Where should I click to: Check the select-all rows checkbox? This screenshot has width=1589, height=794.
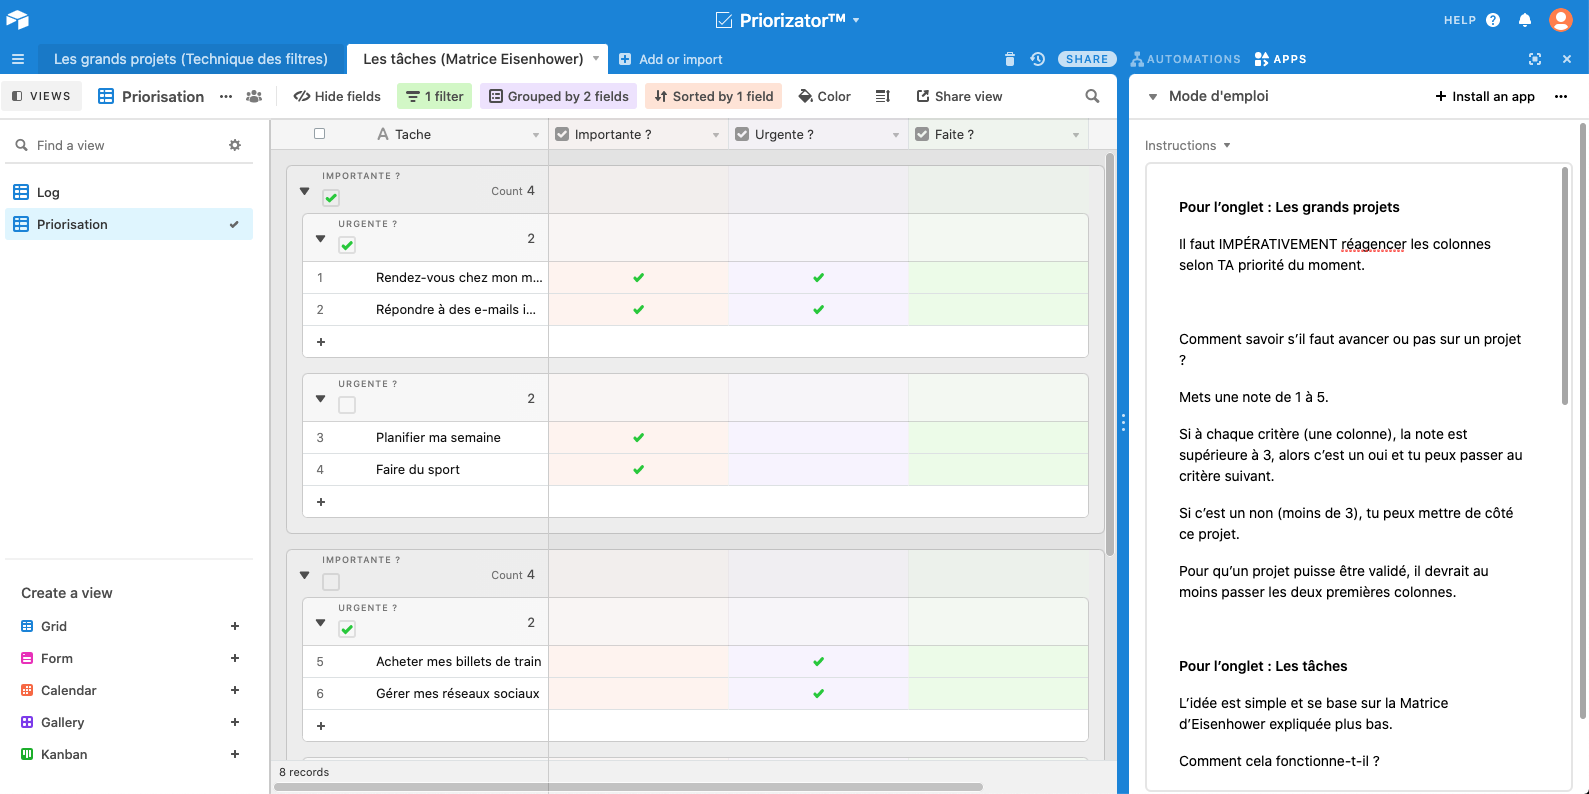click(x=320, y=134)
